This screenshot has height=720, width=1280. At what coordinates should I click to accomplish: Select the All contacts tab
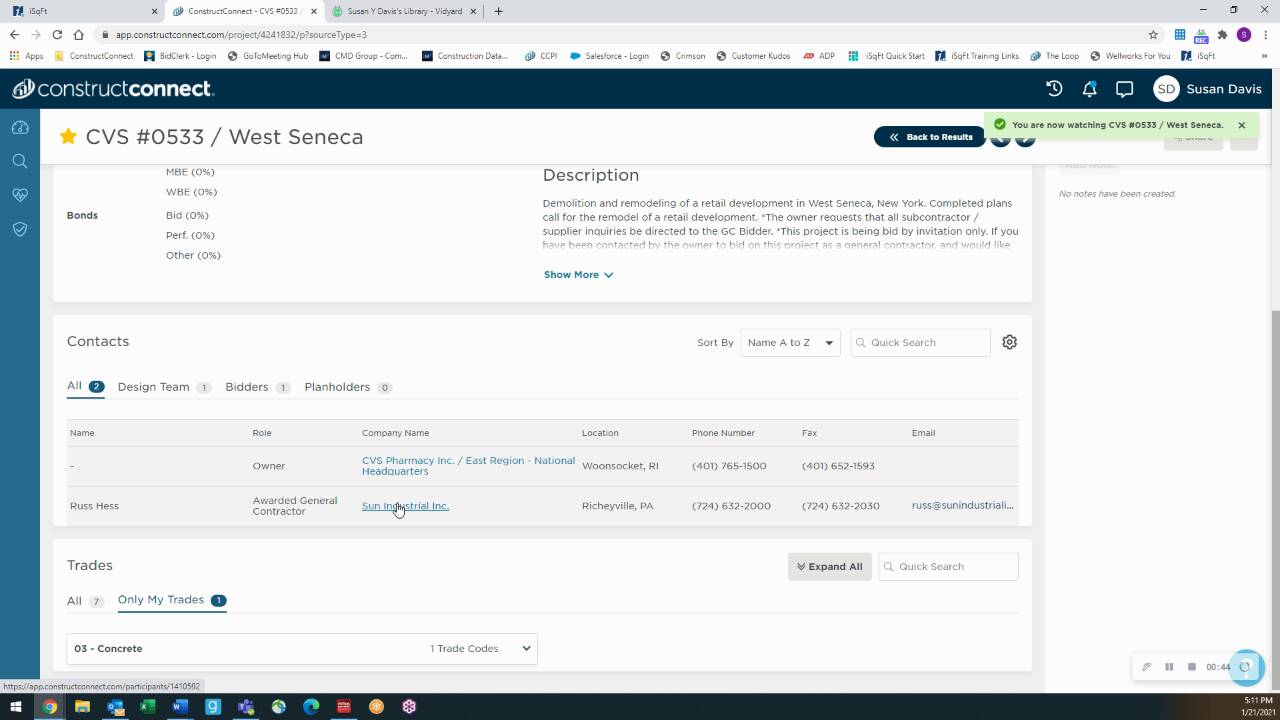pos(85,386)
